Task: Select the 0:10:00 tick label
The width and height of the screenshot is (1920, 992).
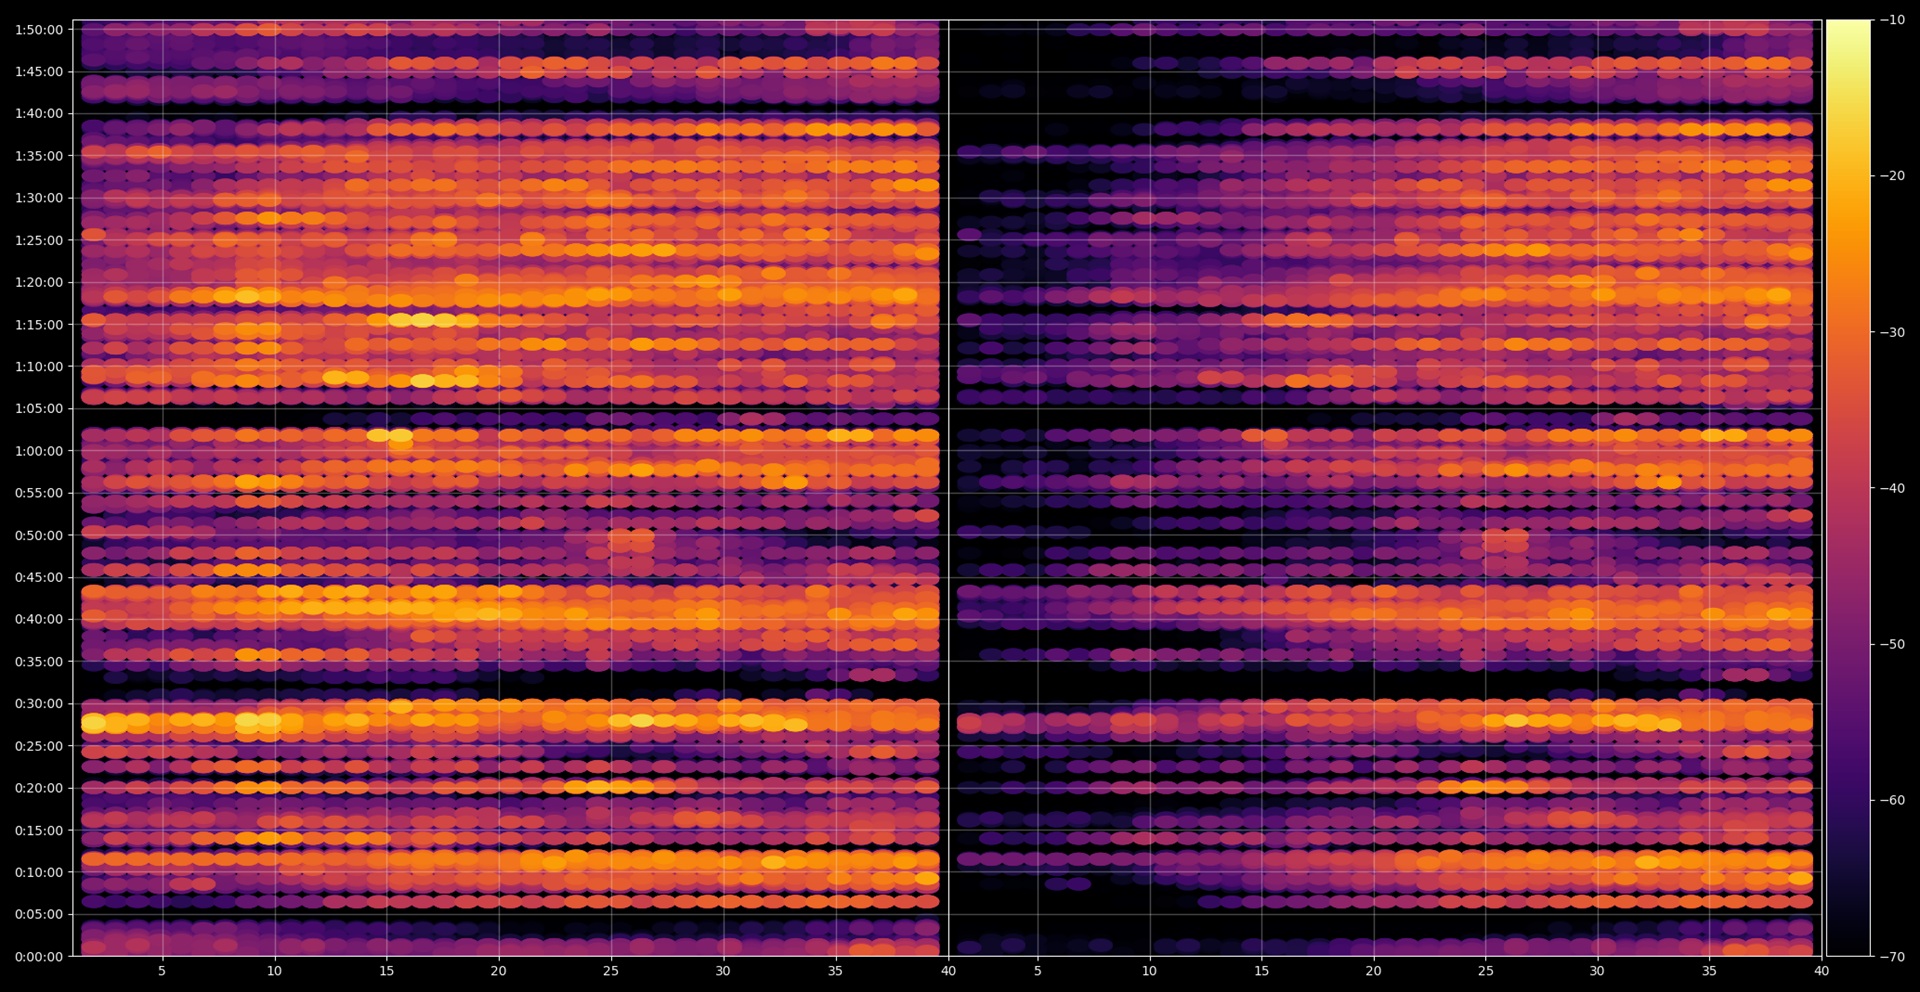Action: (x=39, y=872)
